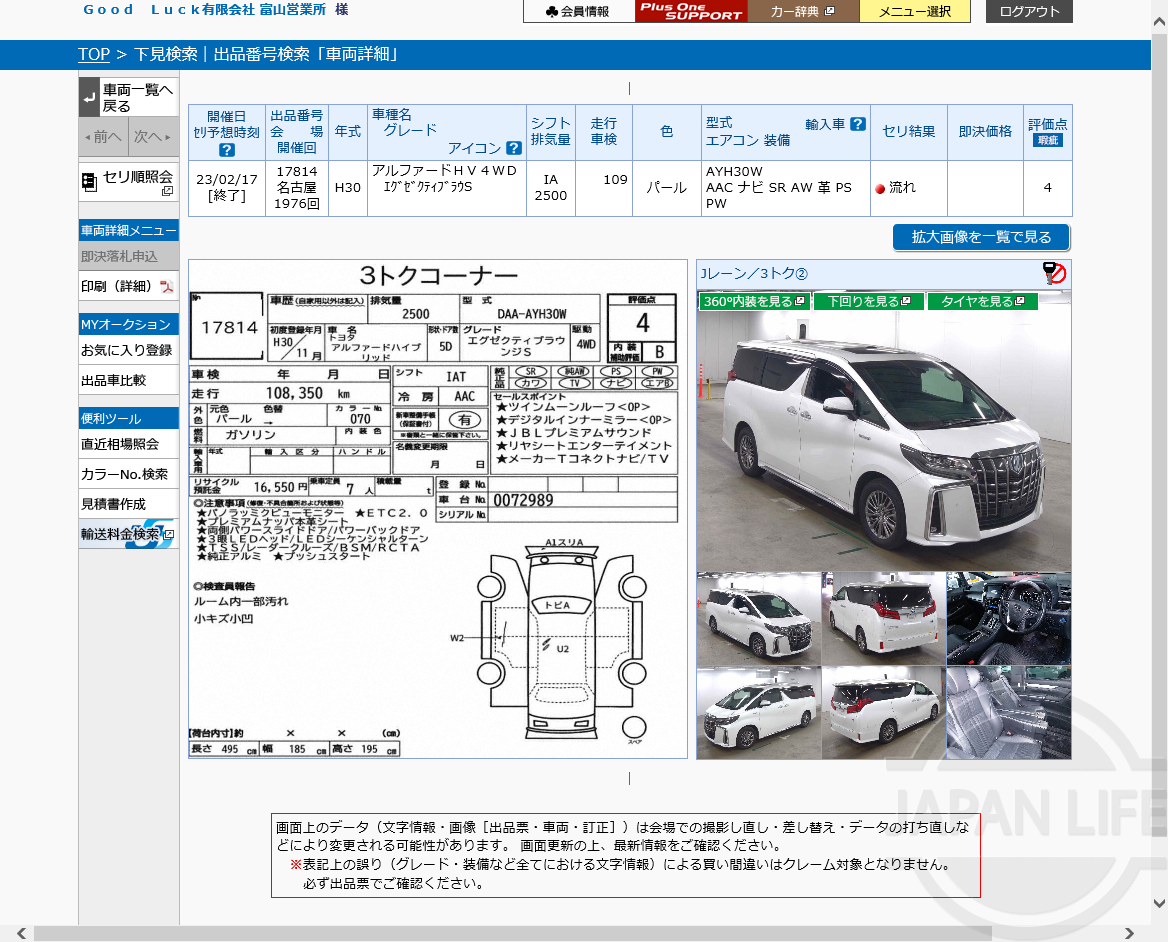Click the 会員情報 tab at top
Screen dimensions: 1168x942
[x=578, y=12]
